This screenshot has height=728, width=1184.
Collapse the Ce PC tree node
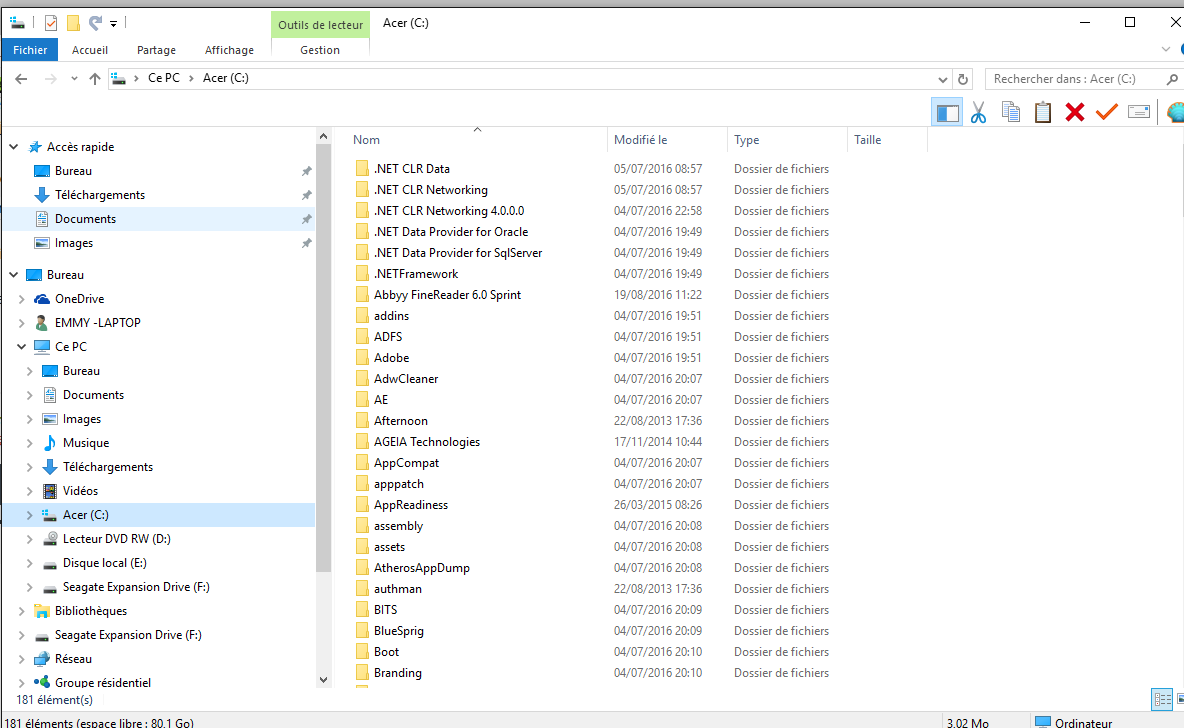21,347
